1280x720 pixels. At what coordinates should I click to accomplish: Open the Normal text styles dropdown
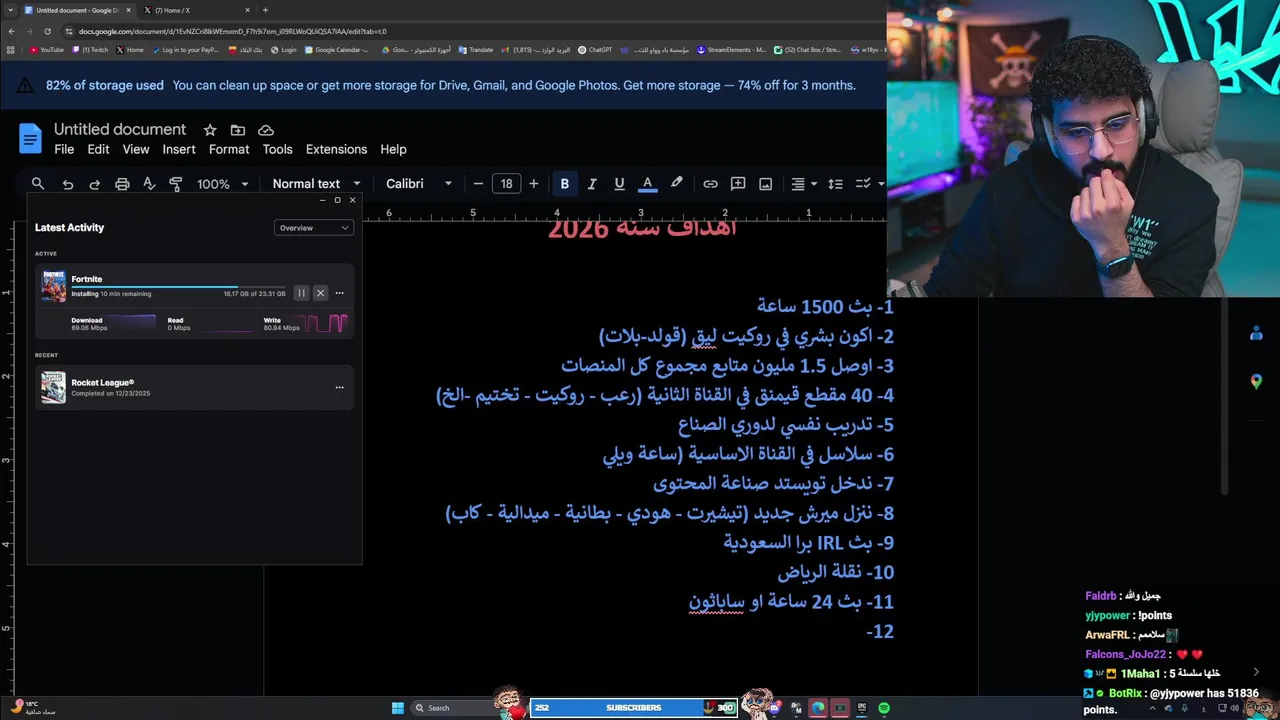[x=316, y=184]
